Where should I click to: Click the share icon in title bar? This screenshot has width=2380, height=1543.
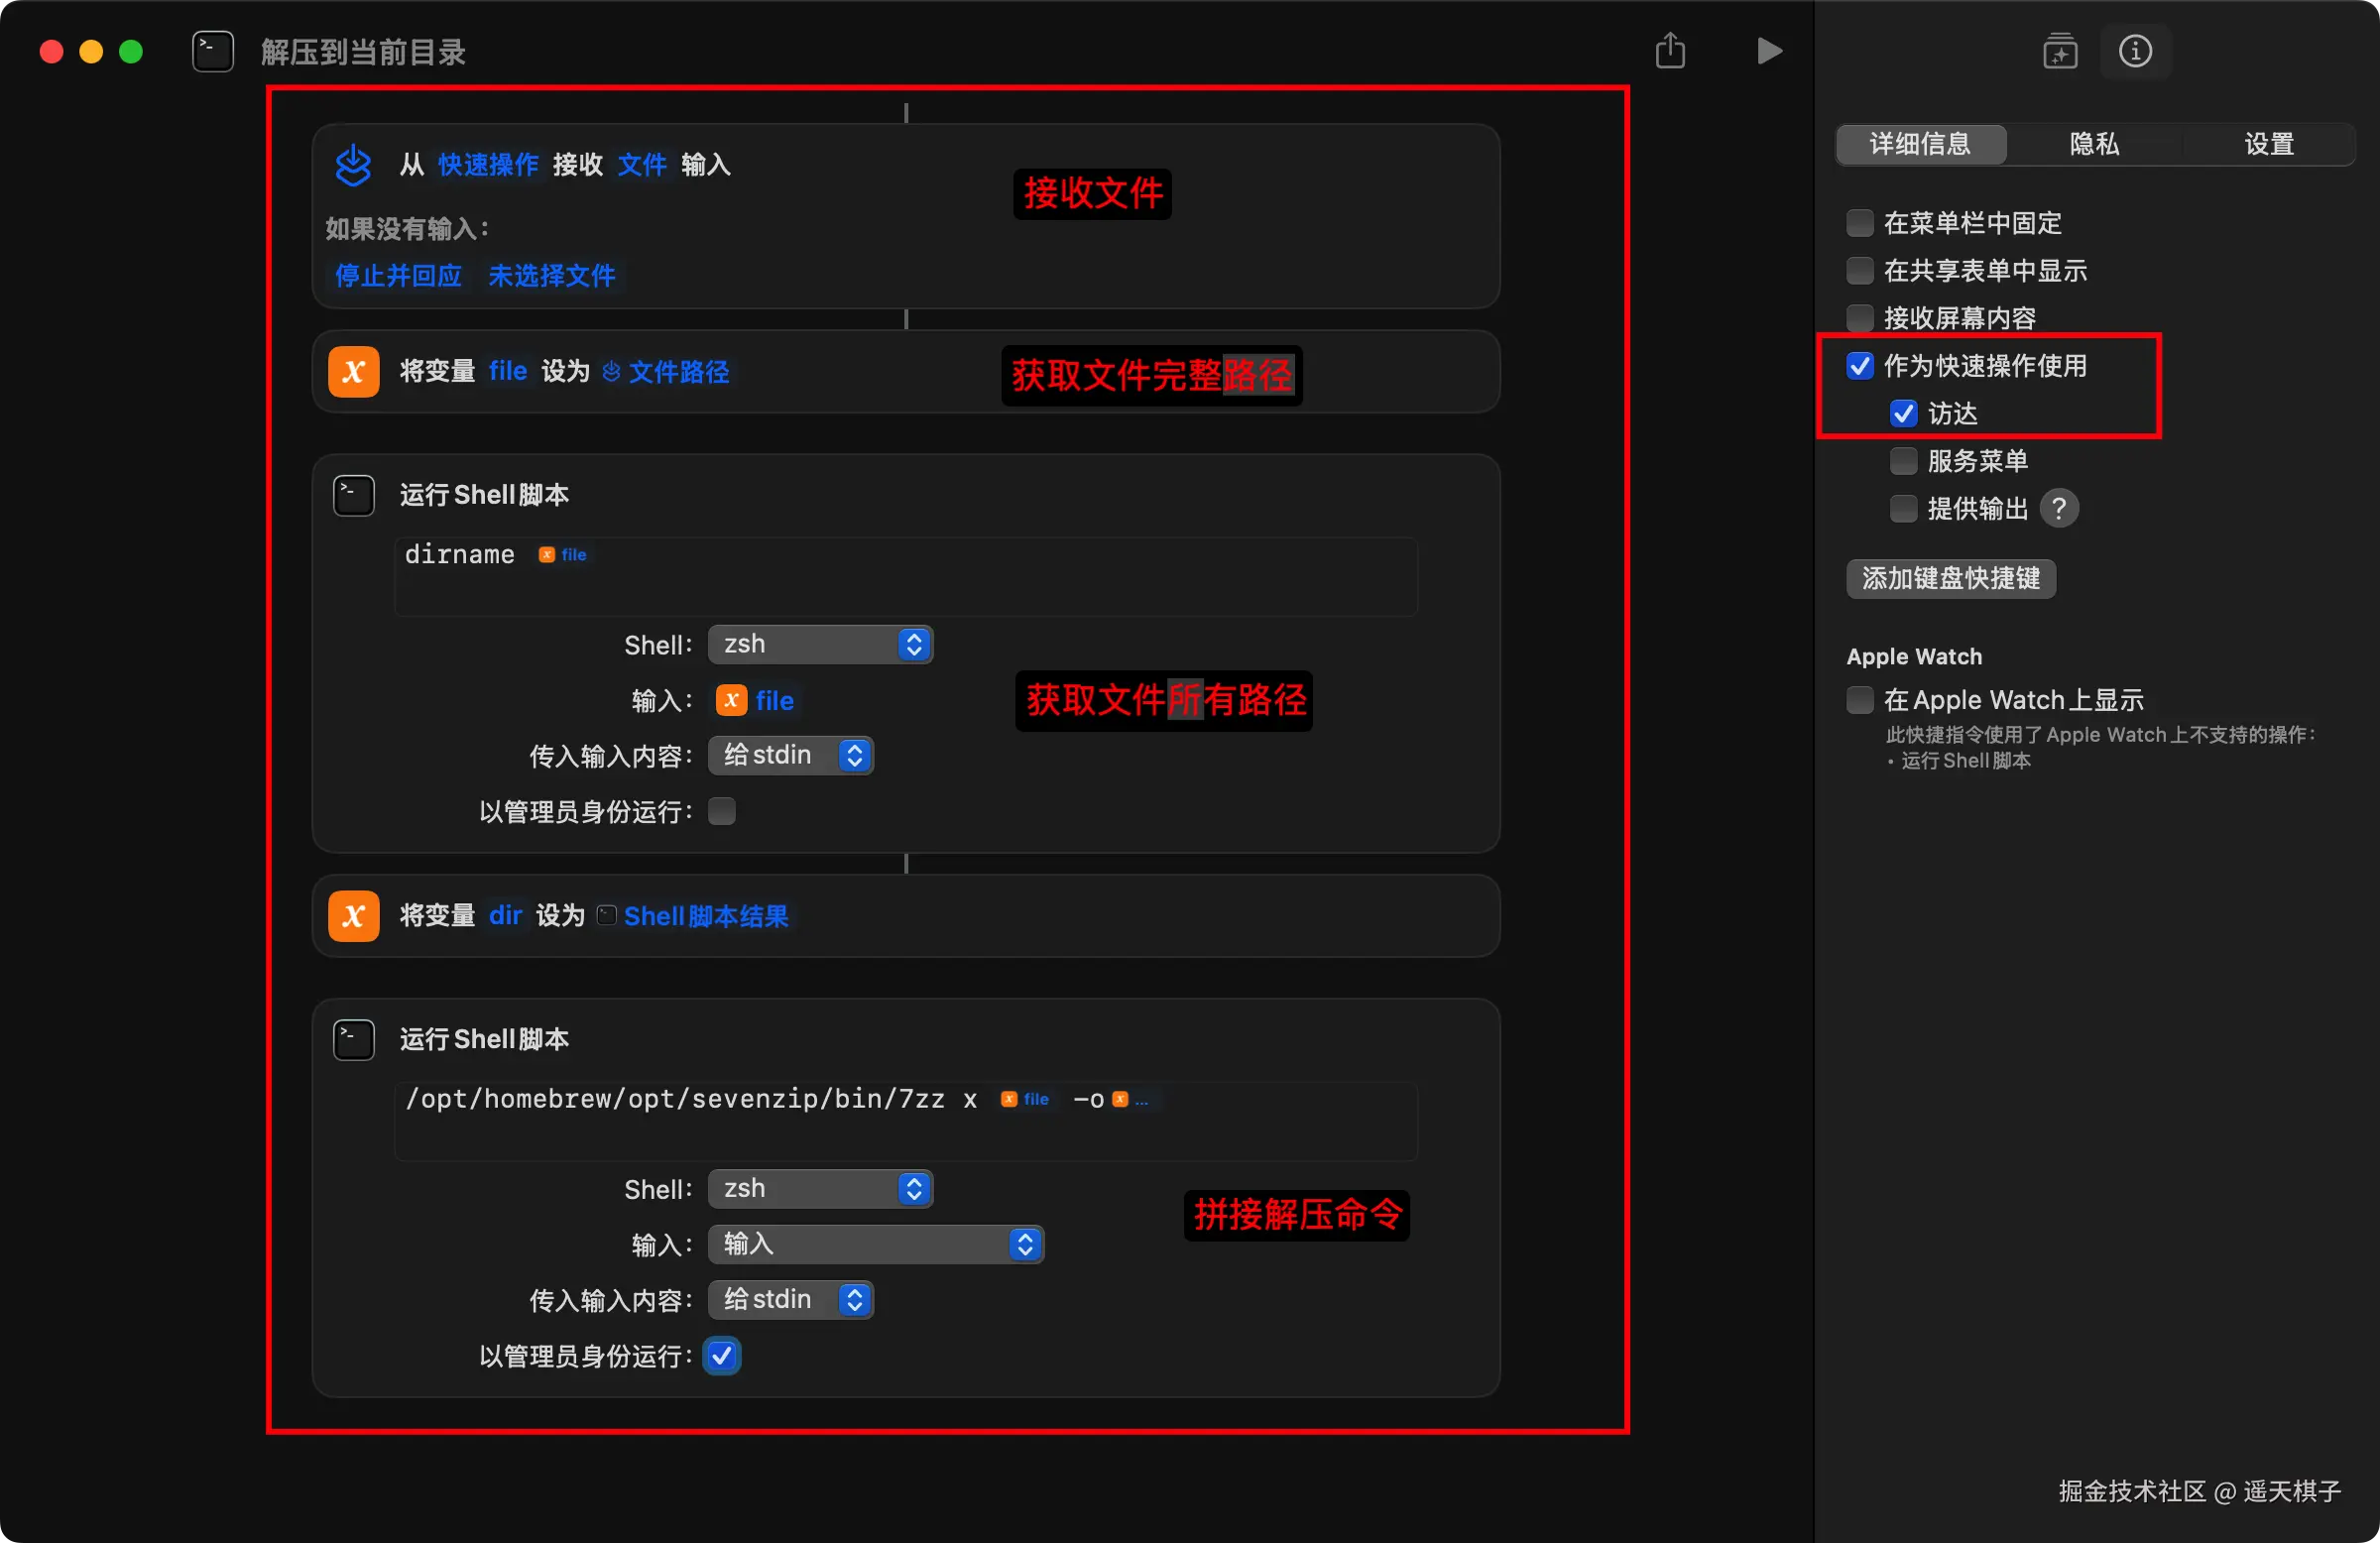pos(1669,51)
